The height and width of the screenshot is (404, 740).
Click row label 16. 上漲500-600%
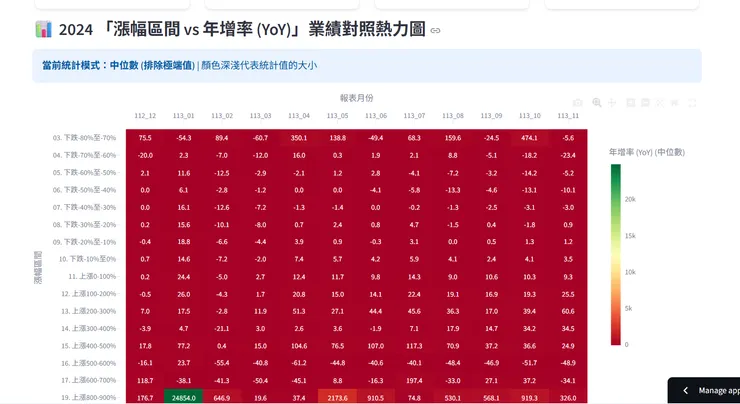click(89, 363)
